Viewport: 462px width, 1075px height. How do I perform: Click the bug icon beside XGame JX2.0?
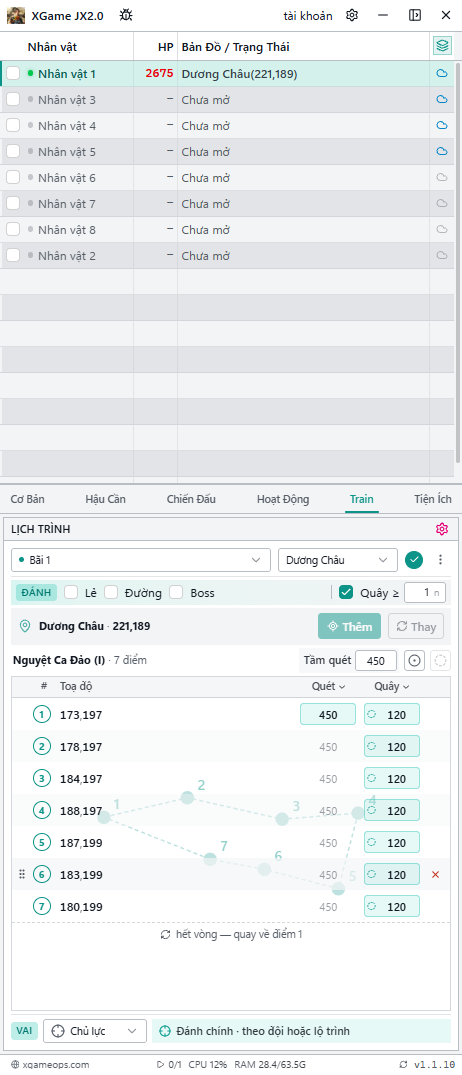[126, 15]
